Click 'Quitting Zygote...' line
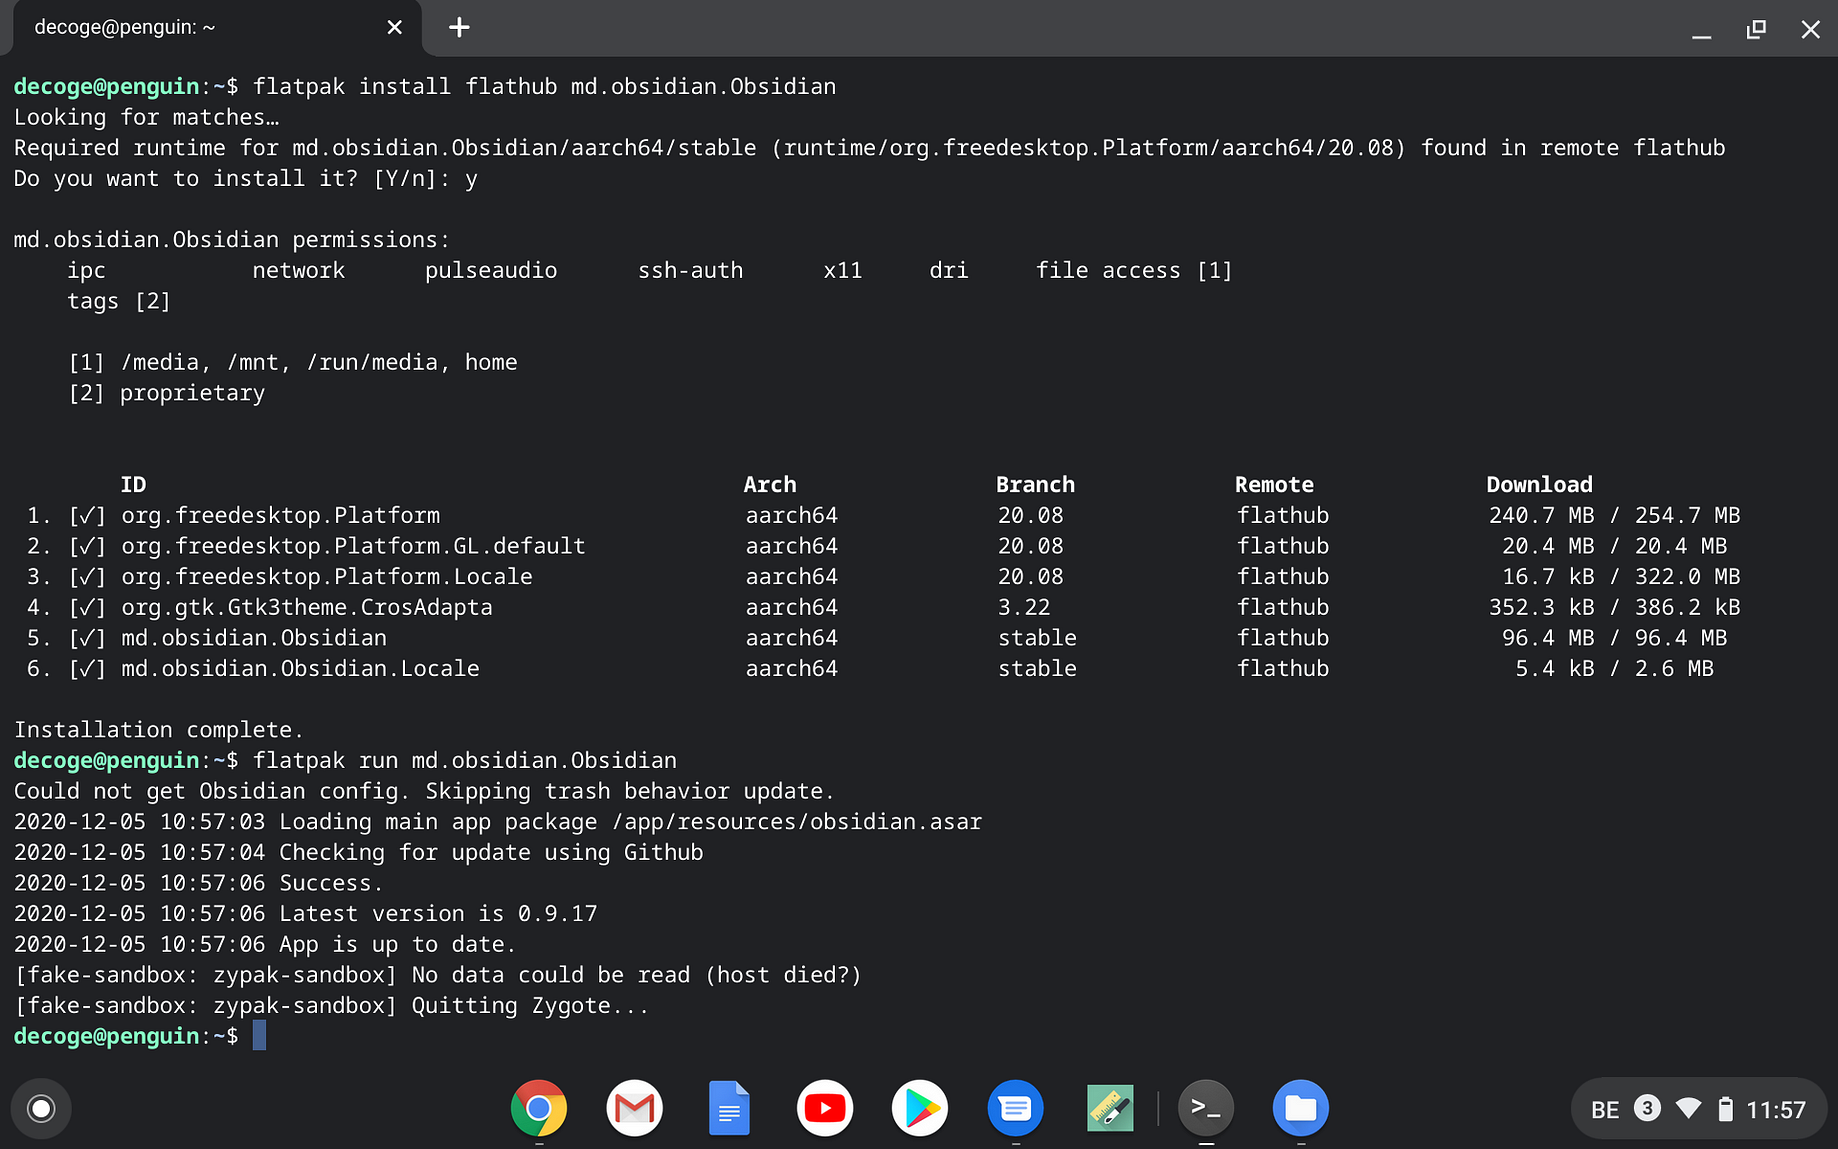This screenshot has height=1149, width=1838. 531,1006
